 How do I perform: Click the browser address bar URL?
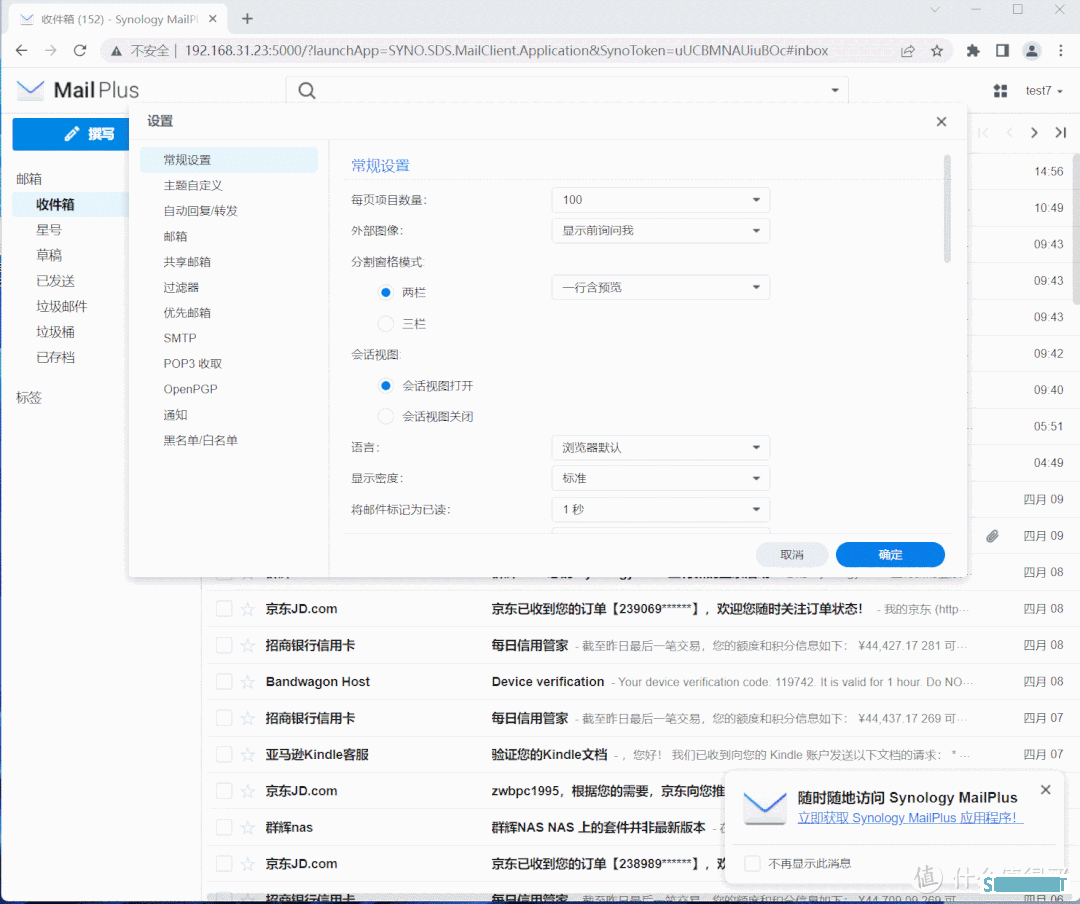506,50
